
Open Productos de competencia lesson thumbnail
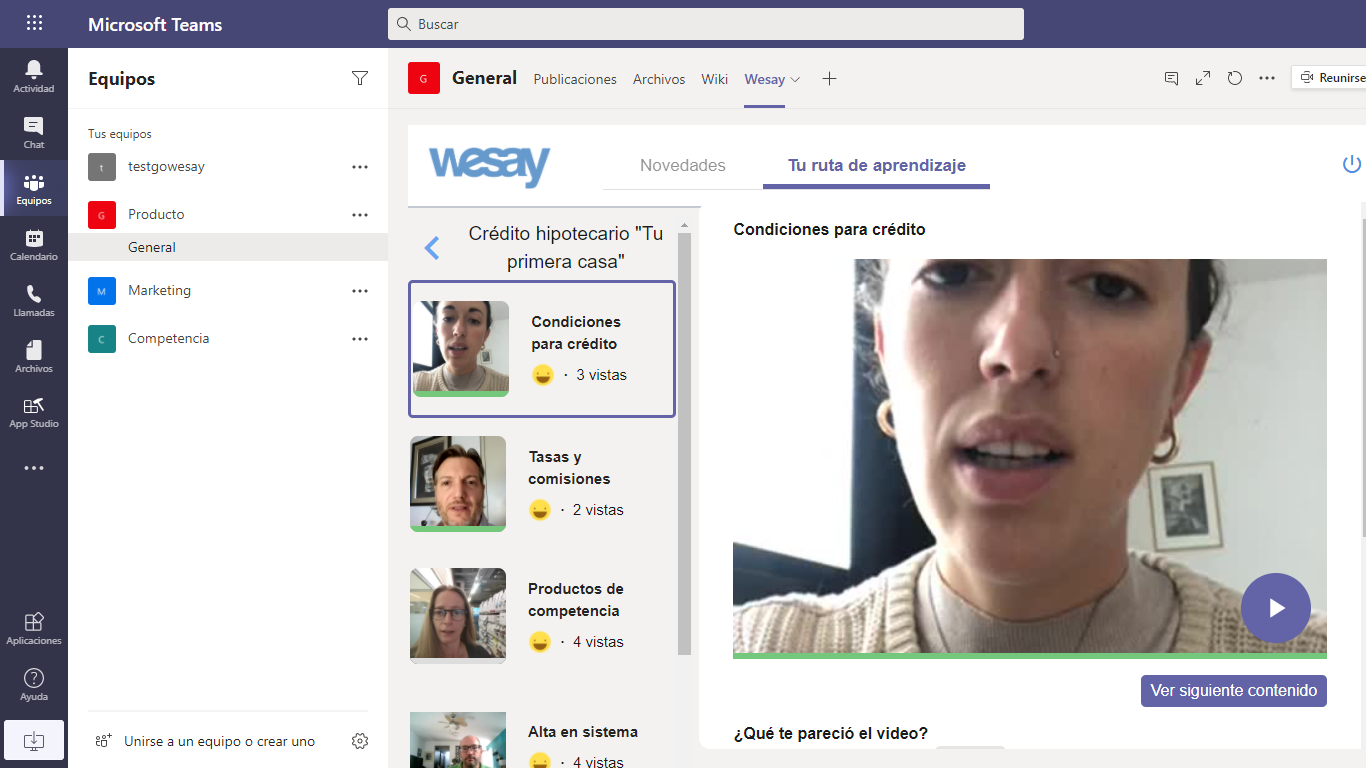pyautogui.click(x=458, y=616)
